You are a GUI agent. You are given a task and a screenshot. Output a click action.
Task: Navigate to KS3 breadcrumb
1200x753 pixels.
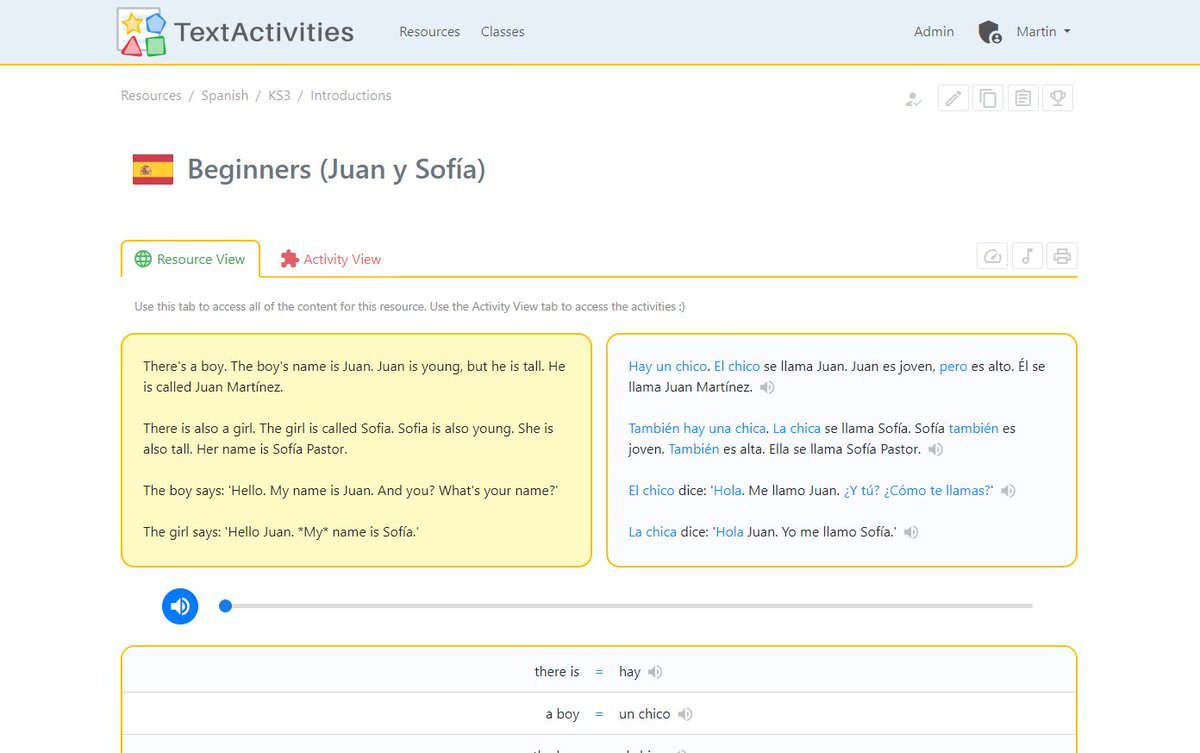tap(279, 96)
